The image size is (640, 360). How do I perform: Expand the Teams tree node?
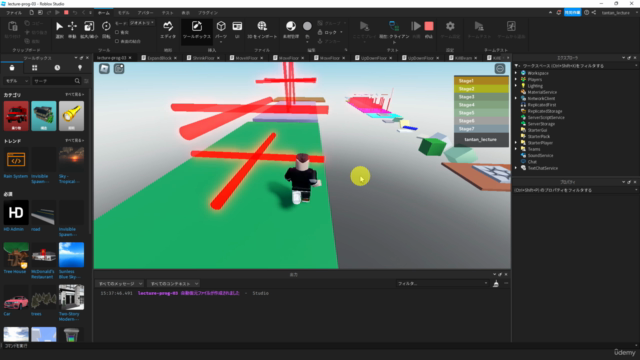coord(516,149)
